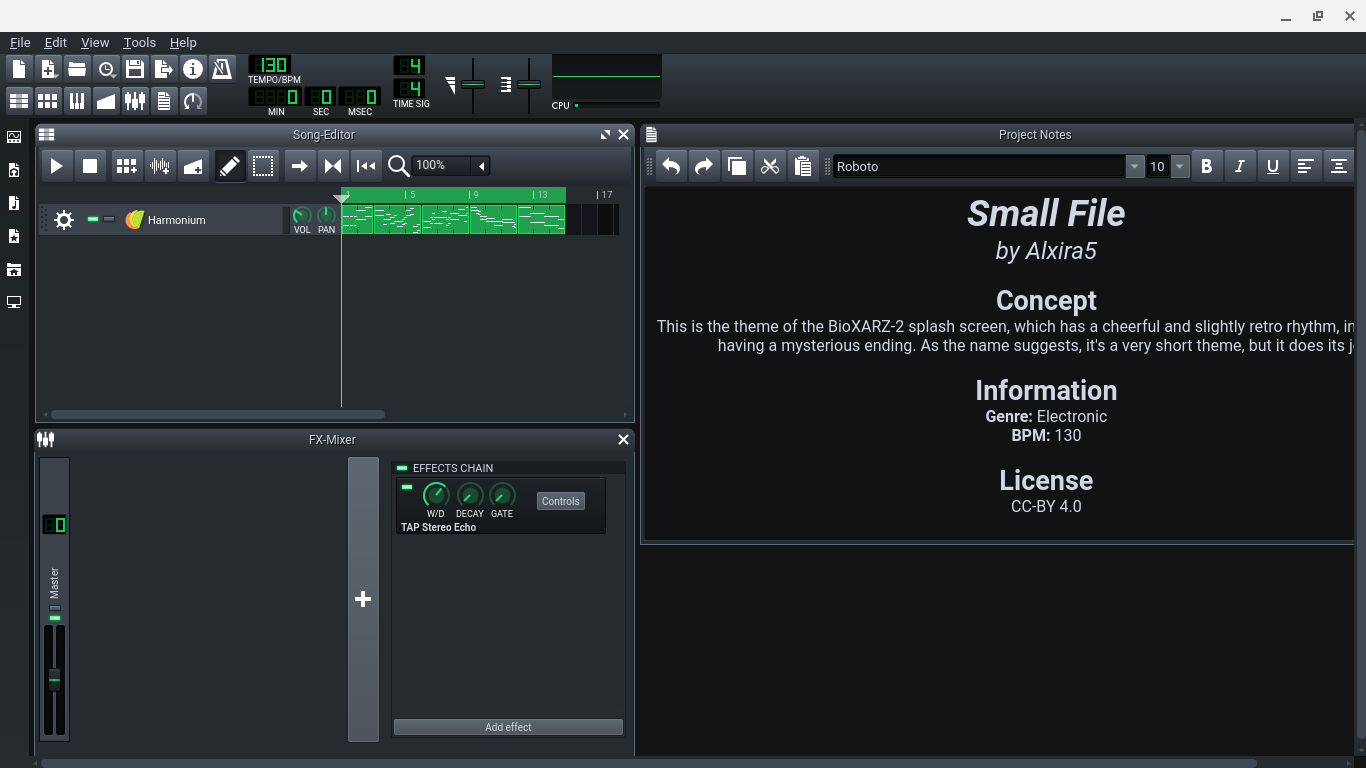The width and height of the screenshot is (1366, 768).
Task: Open the Tools menu
Action: click(139, 43)
